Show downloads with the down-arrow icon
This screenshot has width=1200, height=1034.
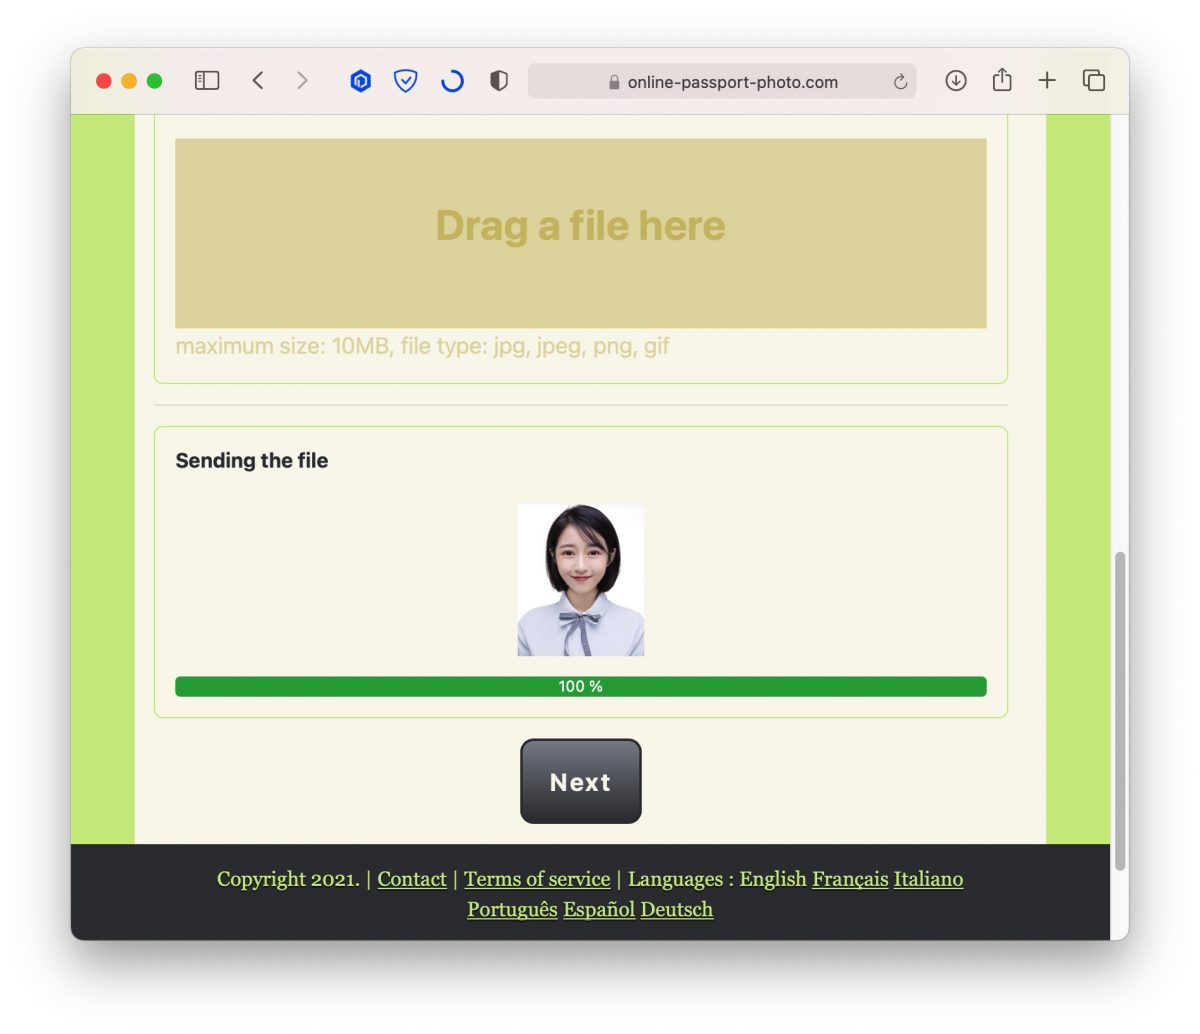coord(956,81)
